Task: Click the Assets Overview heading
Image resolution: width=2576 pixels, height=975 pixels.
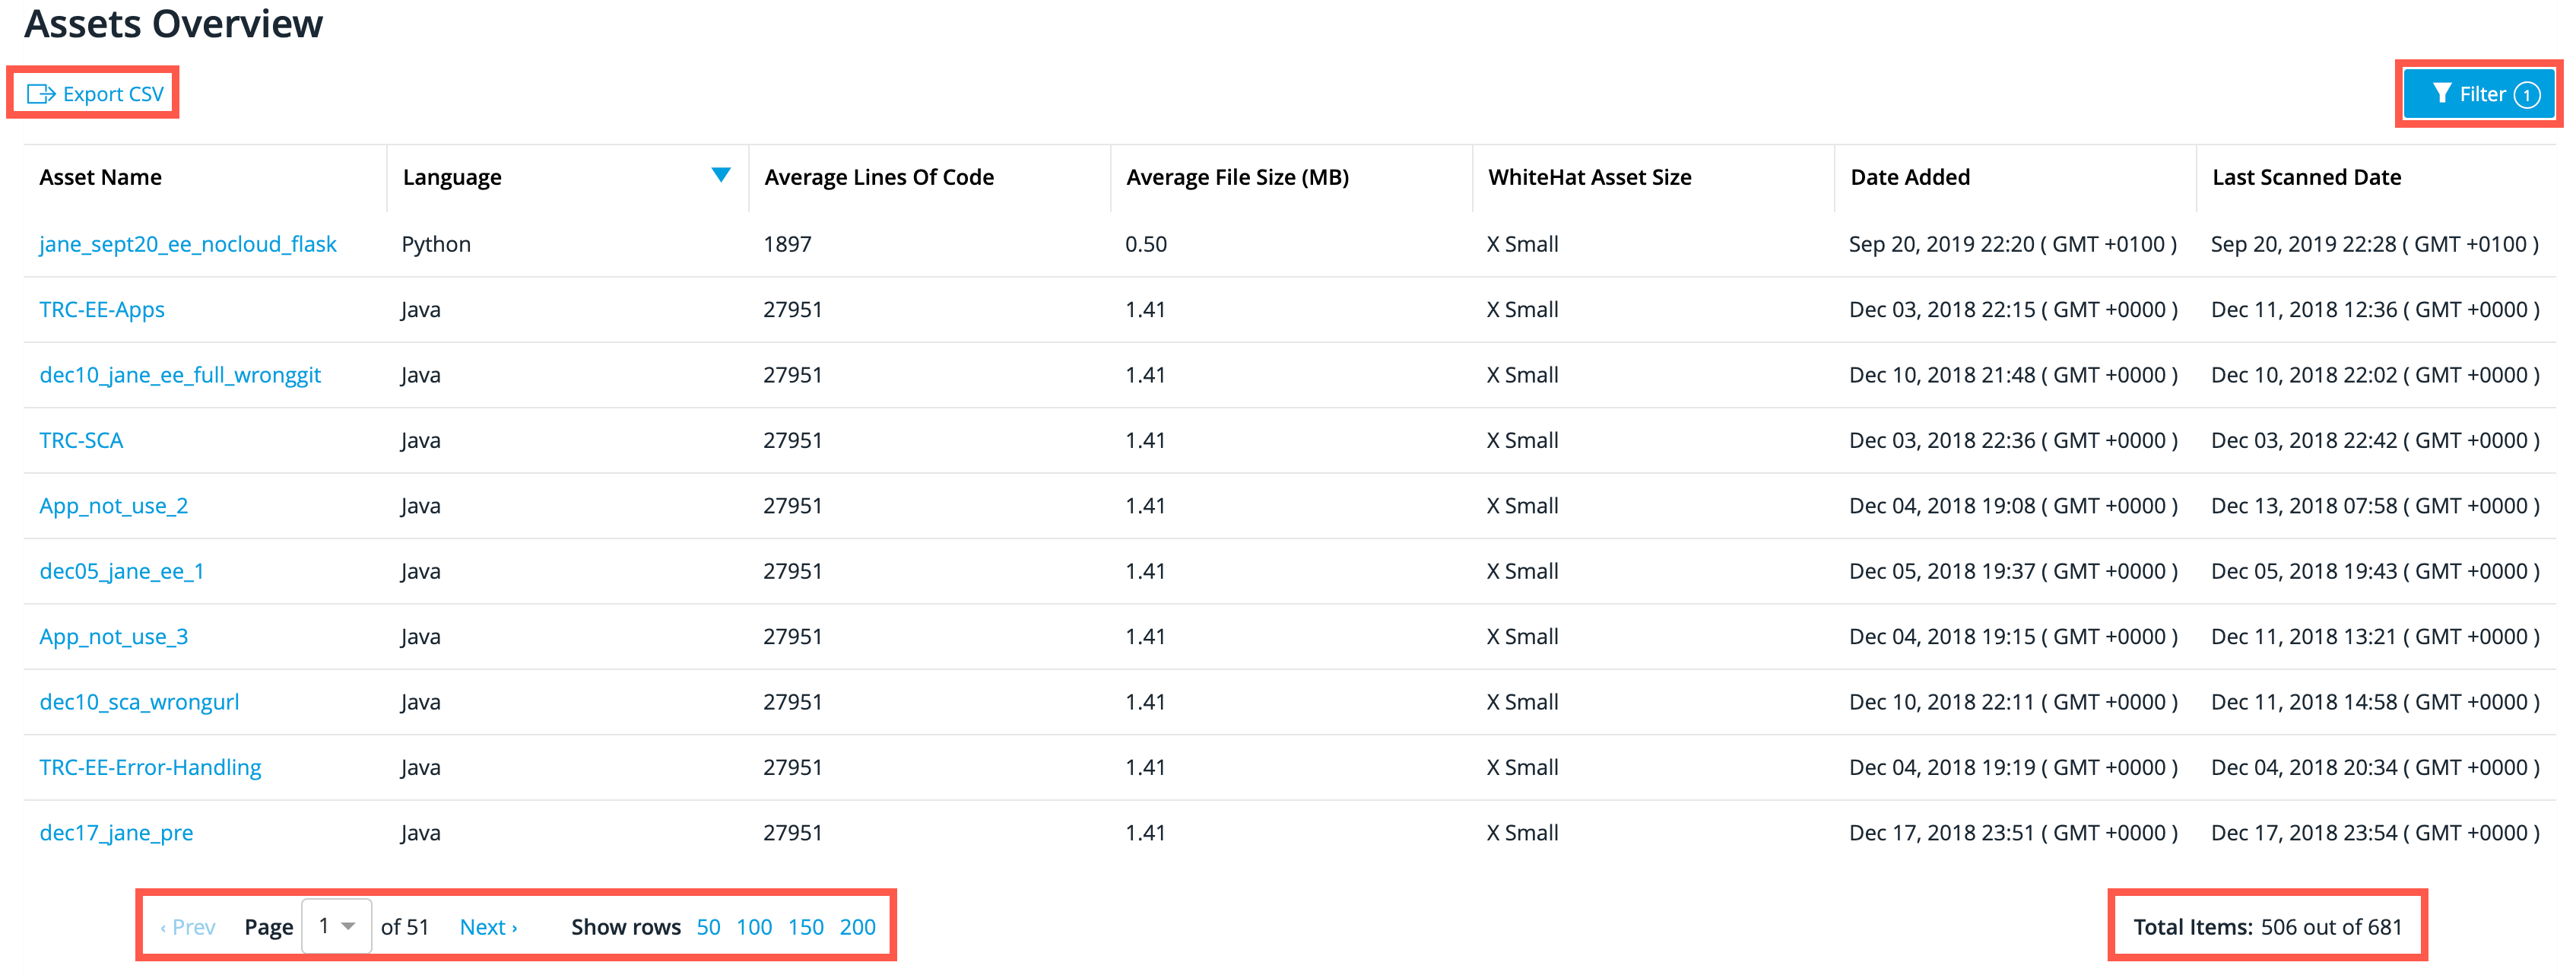Action: click(x=173, y=24)
